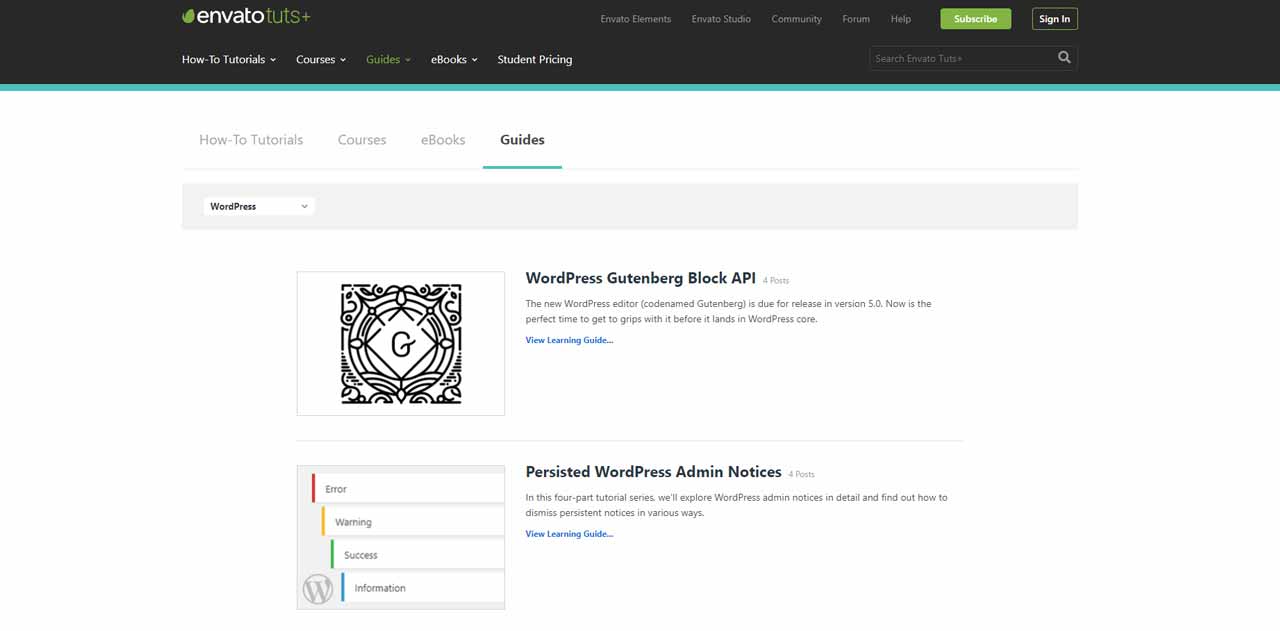1280x631 pixels.
Task: Open the Help link
Action: point(901,19)
